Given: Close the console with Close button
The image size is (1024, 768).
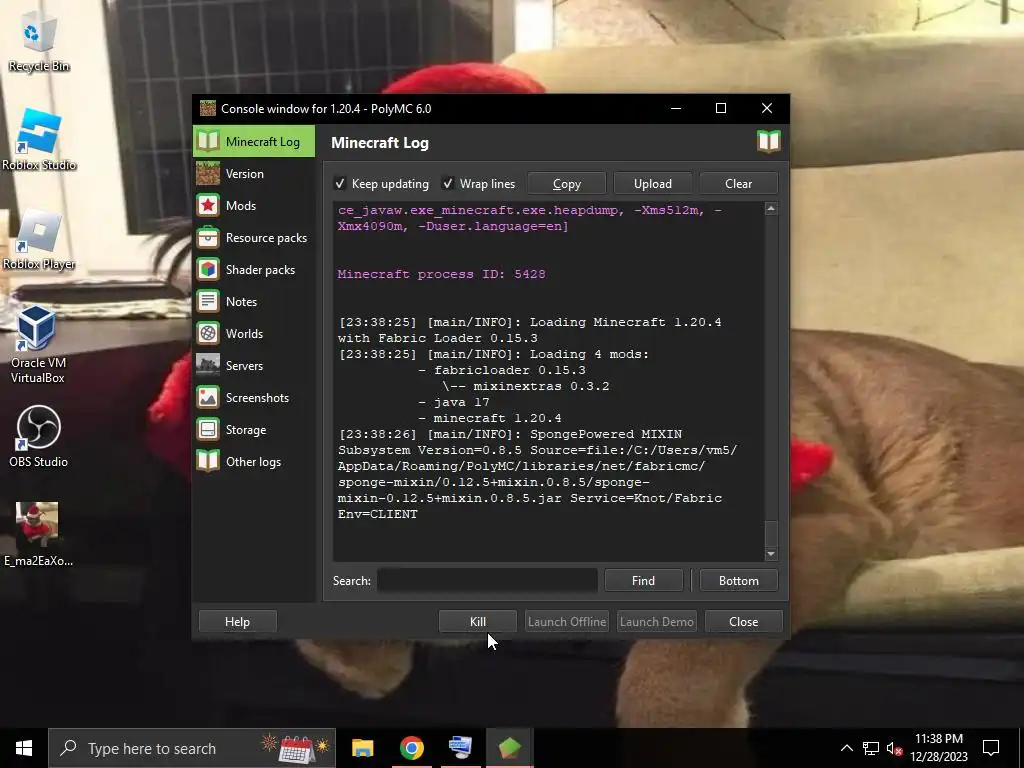Looking at the screenshot, I should pos(743,621).
